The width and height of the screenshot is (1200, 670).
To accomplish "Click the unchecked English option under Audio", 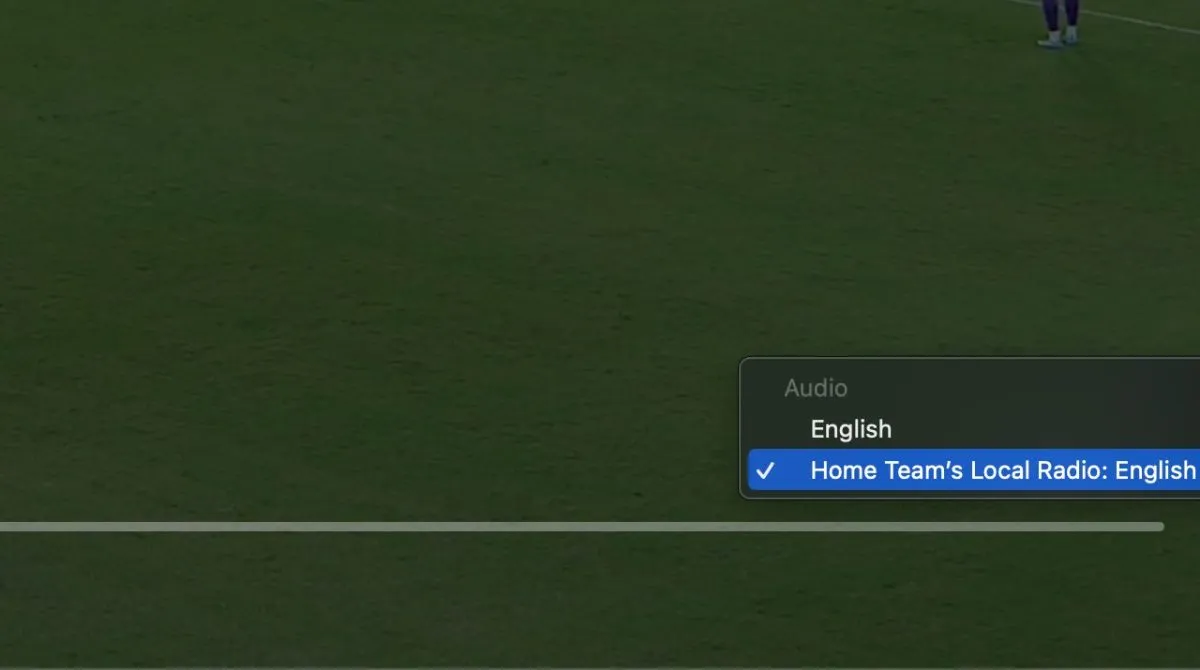I will [x=850, y=429].
